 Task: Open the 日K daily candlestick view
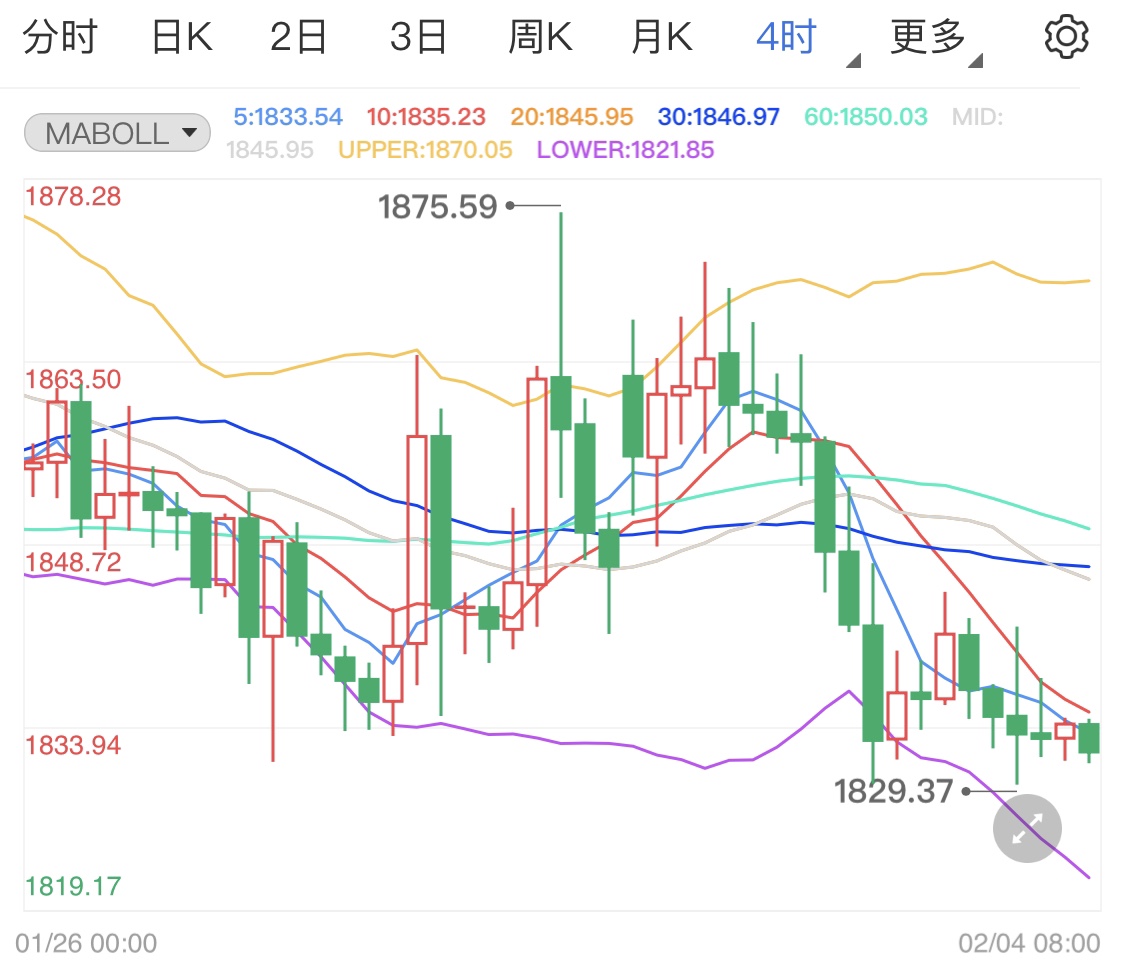coord(180,35)
